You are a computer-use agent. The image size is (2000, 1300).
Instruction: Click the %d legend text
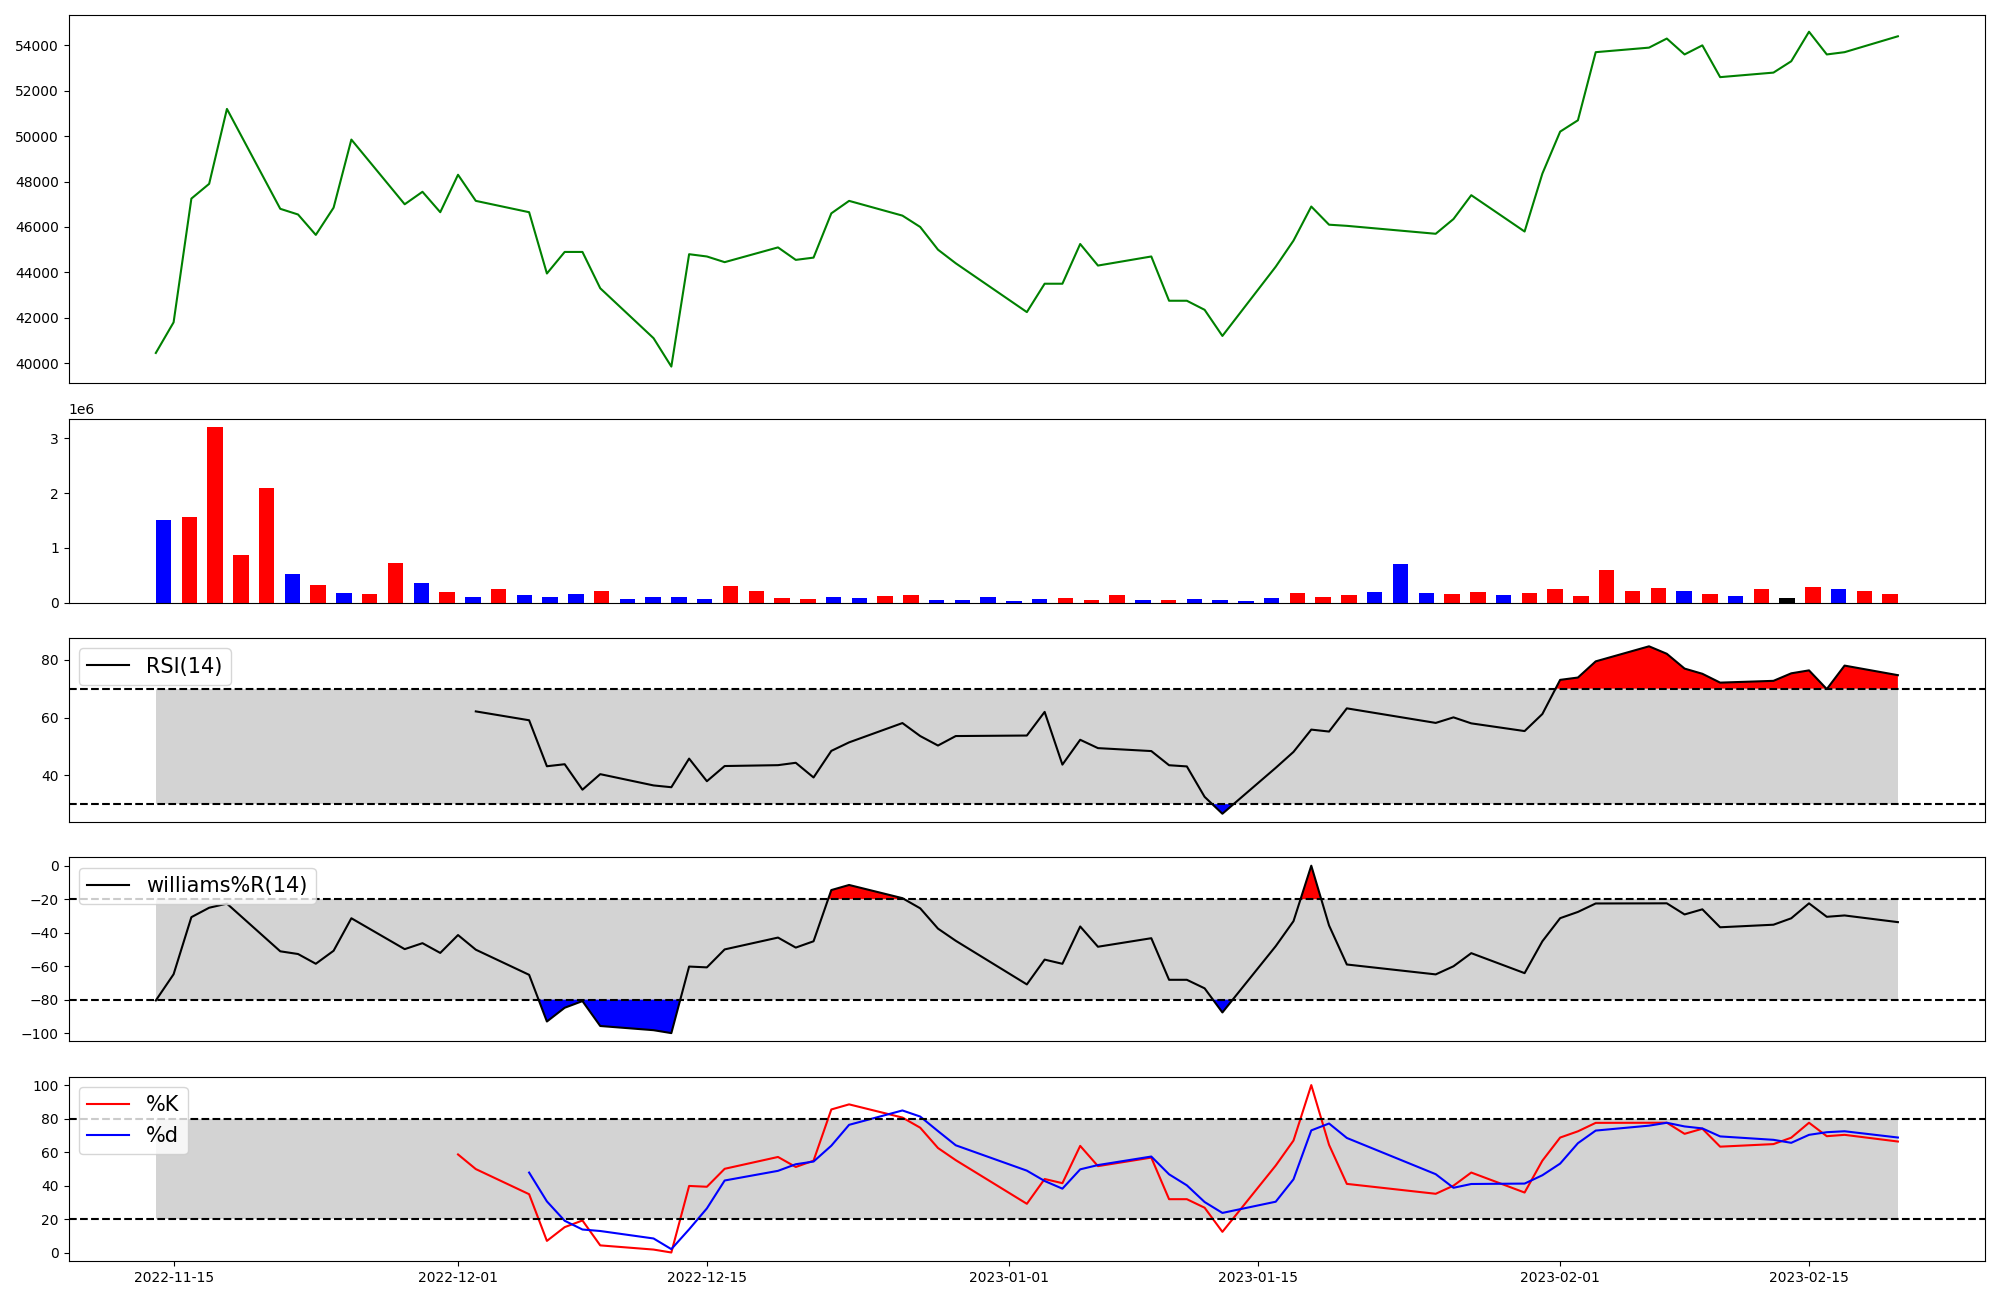pos(161,1135)
